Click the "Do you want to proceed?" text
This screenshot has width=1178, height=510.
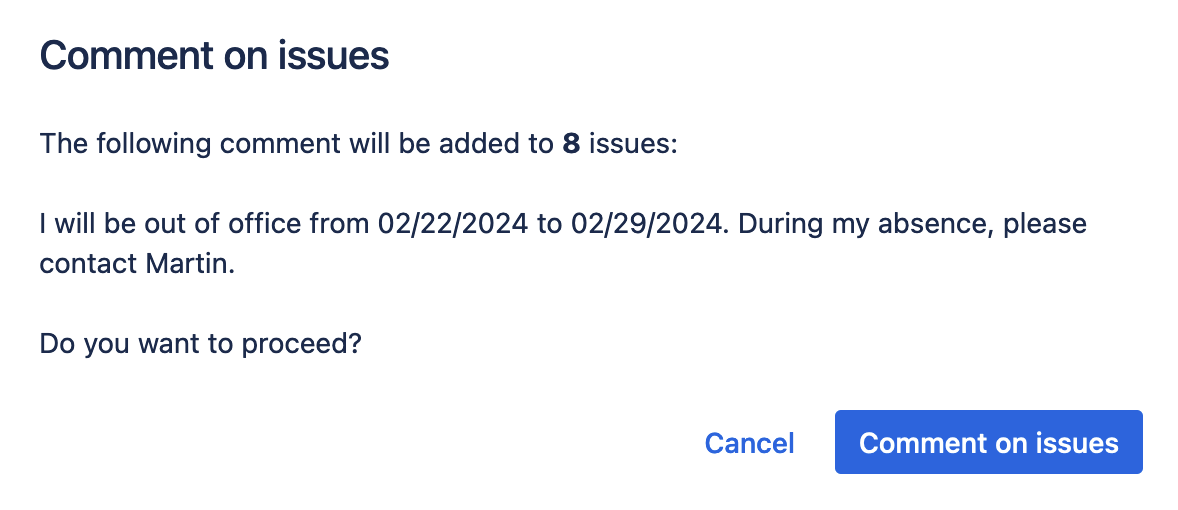point(200,345)
